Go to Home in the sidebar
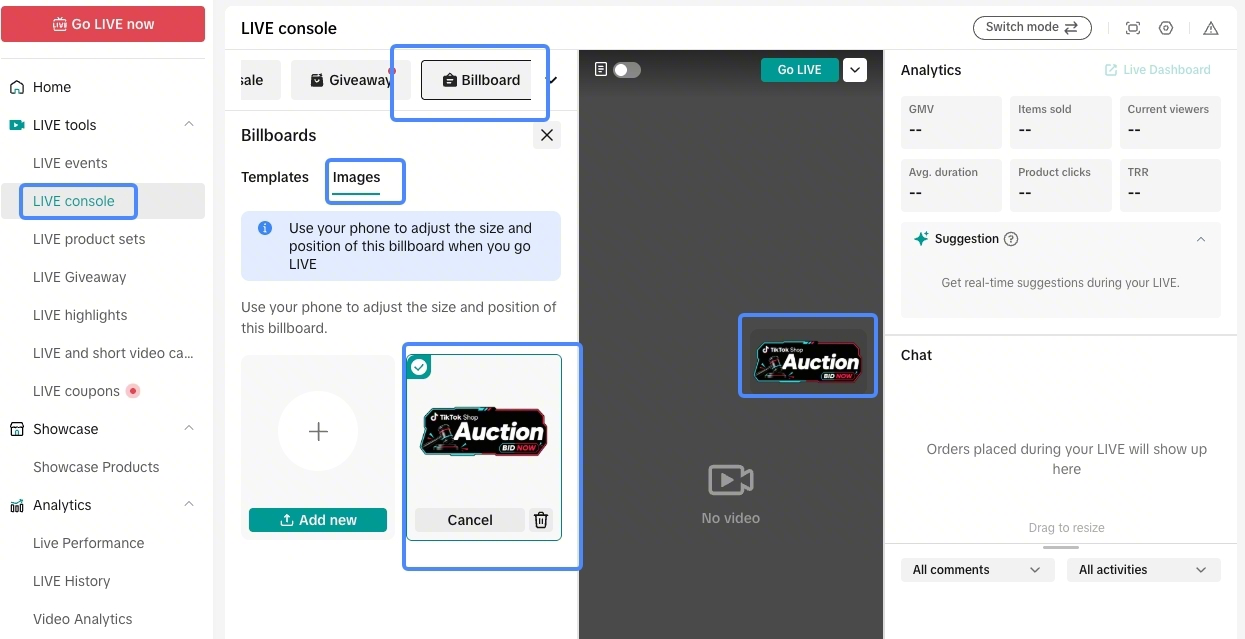1245x639 pixels. [52, 87]
